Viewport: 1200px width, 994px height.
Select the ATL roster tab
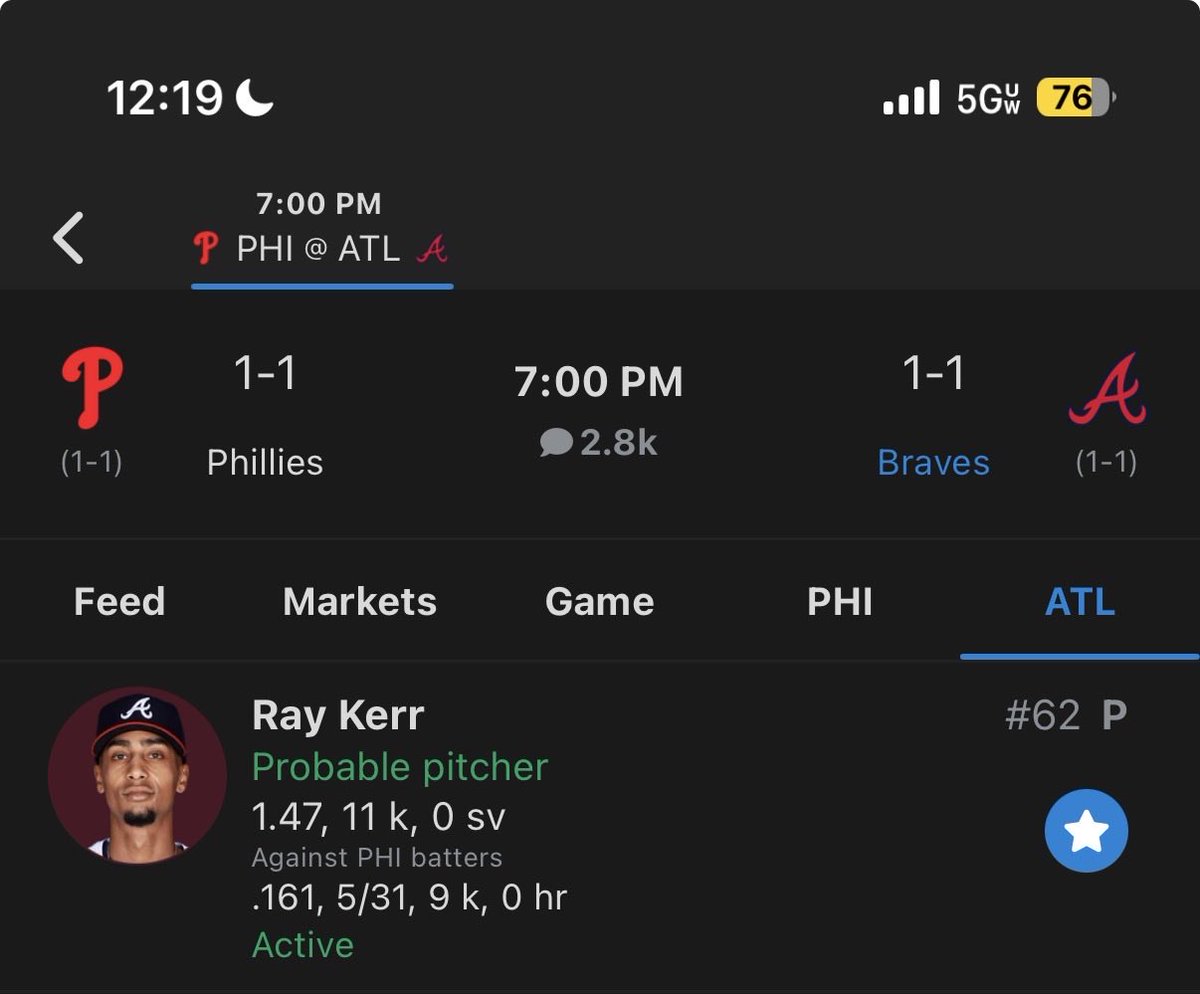point(1080,602)
